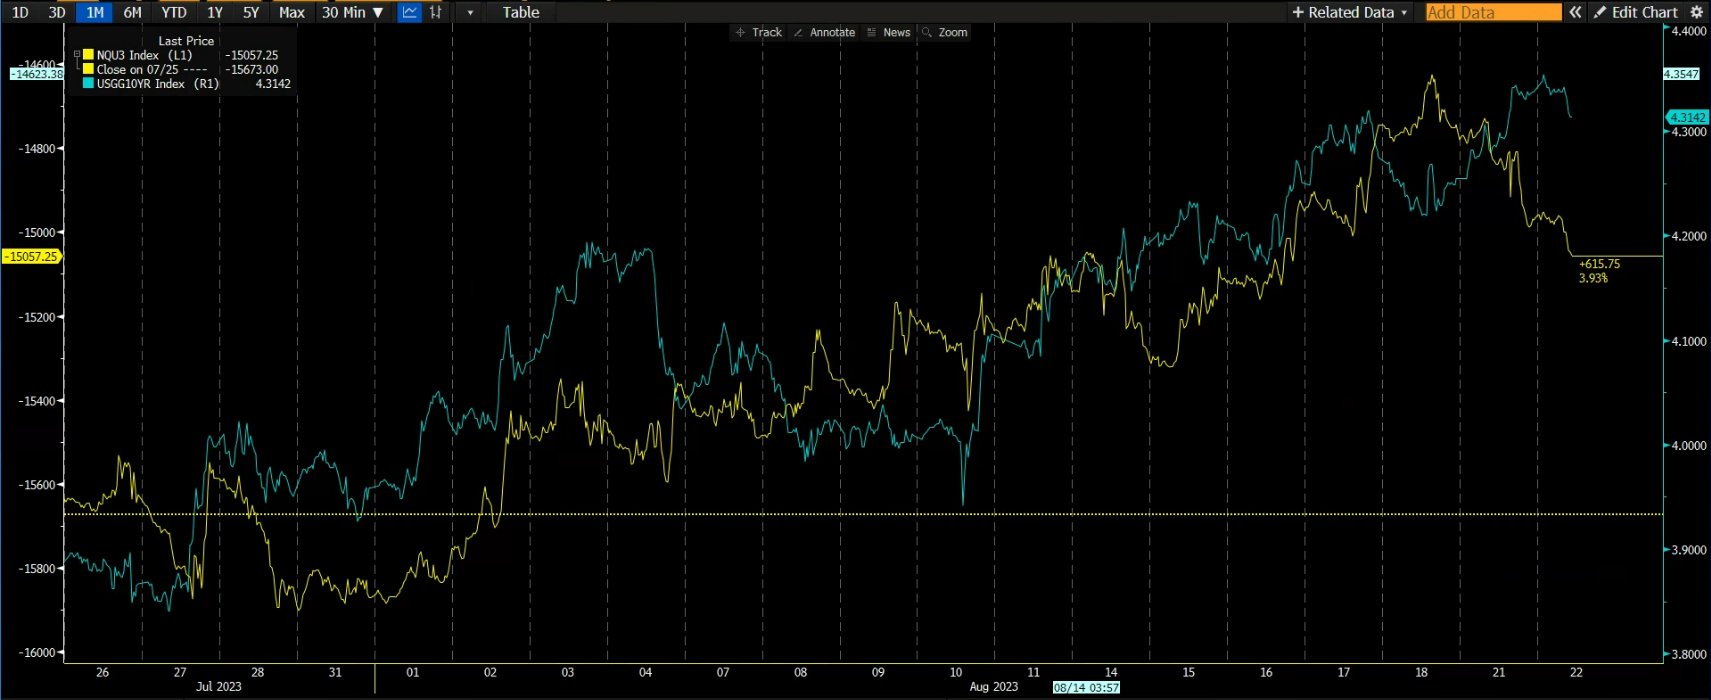Viewport: 1711px width, 700px height.
Task: Open the Related Data dropdown
Action: pos(1349,12)
